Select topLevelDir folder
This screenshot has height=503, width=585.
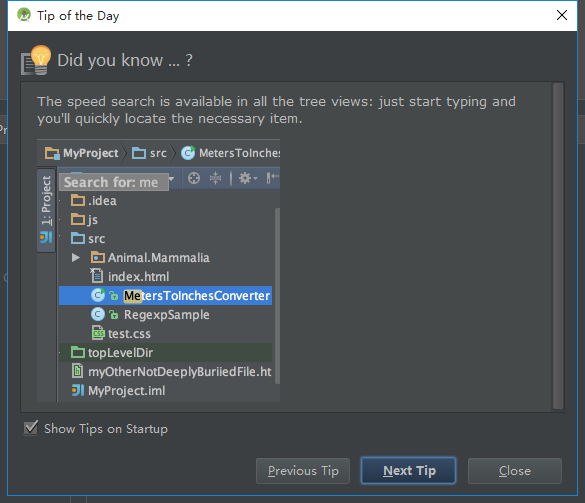pyautogui.click(x=165, y=353)
